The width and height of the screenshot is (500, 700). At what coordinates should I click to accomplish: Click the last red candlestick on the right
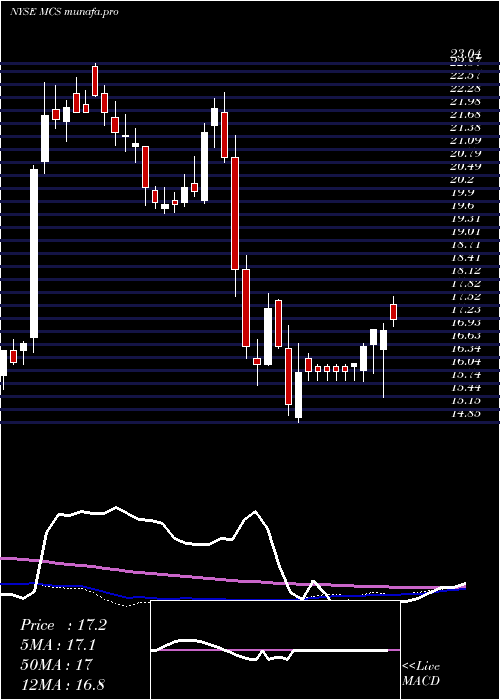coord(393,312)
